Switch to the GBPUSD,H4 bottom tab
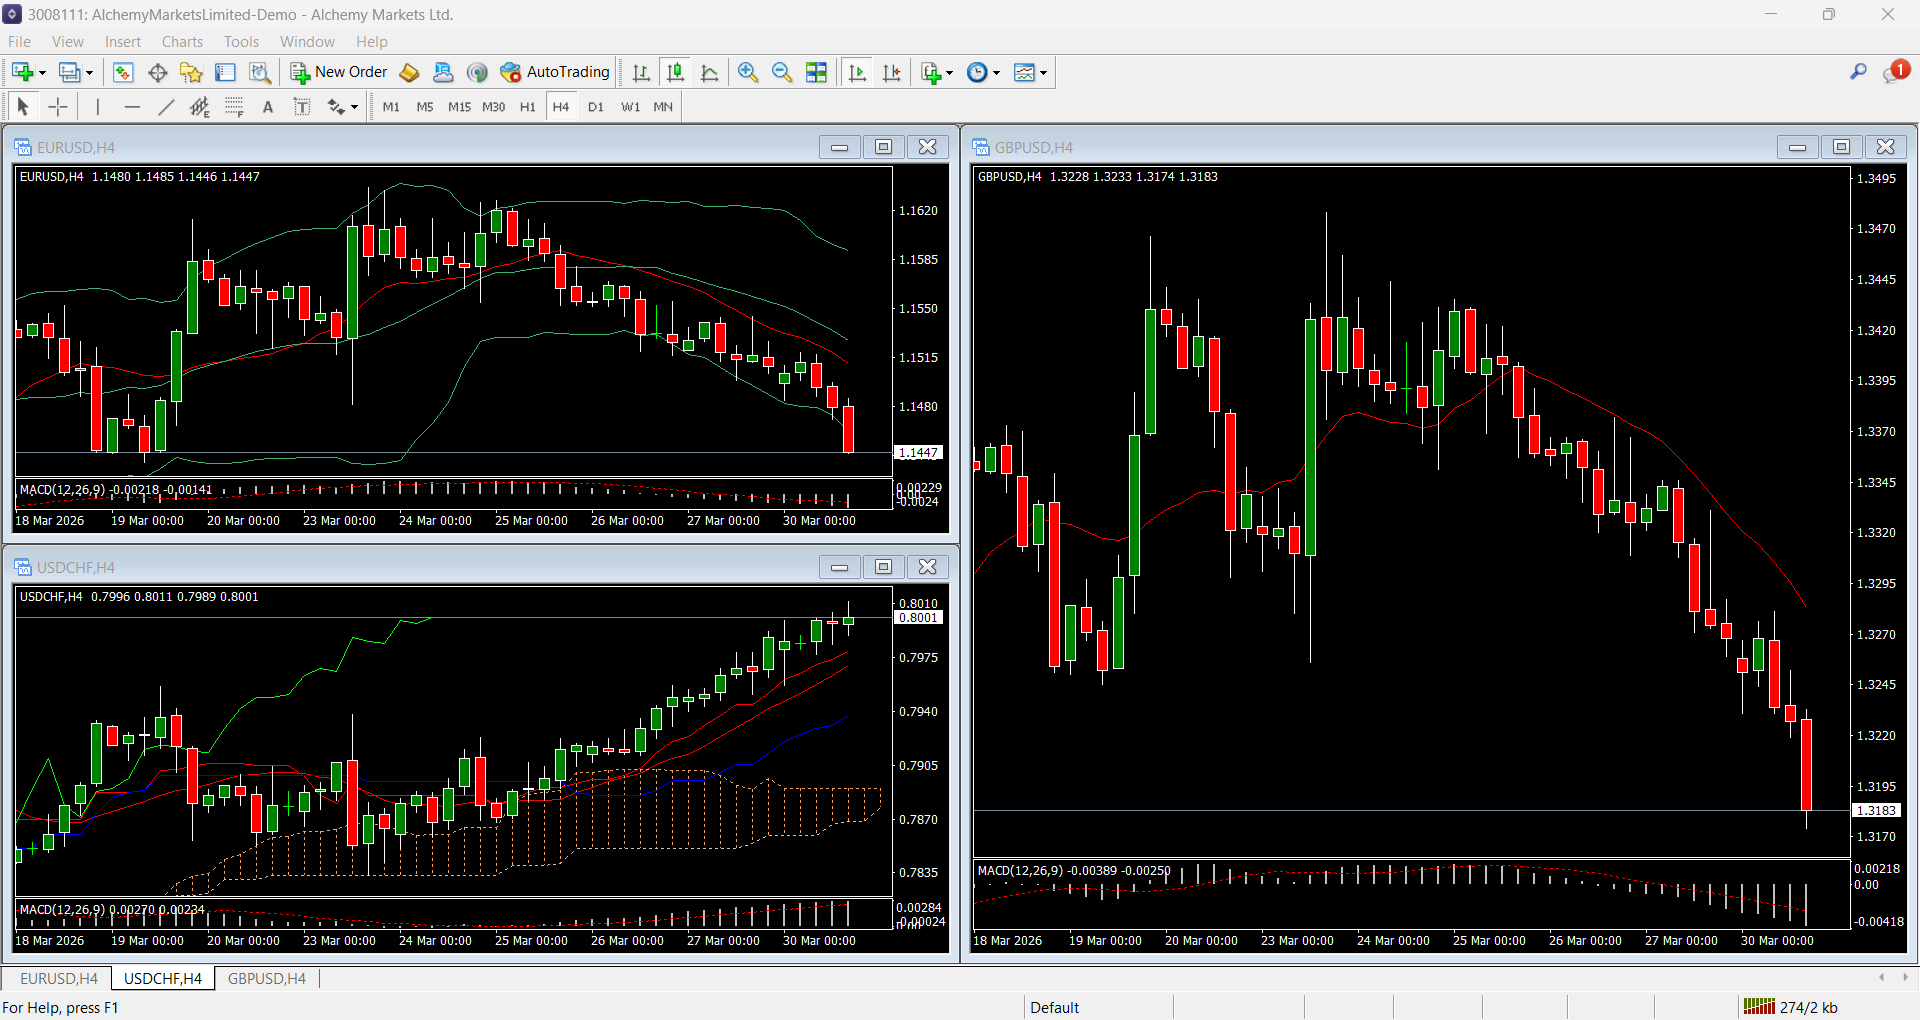Viewport: 1920px width, 1020px height. (x=267, y=979)
